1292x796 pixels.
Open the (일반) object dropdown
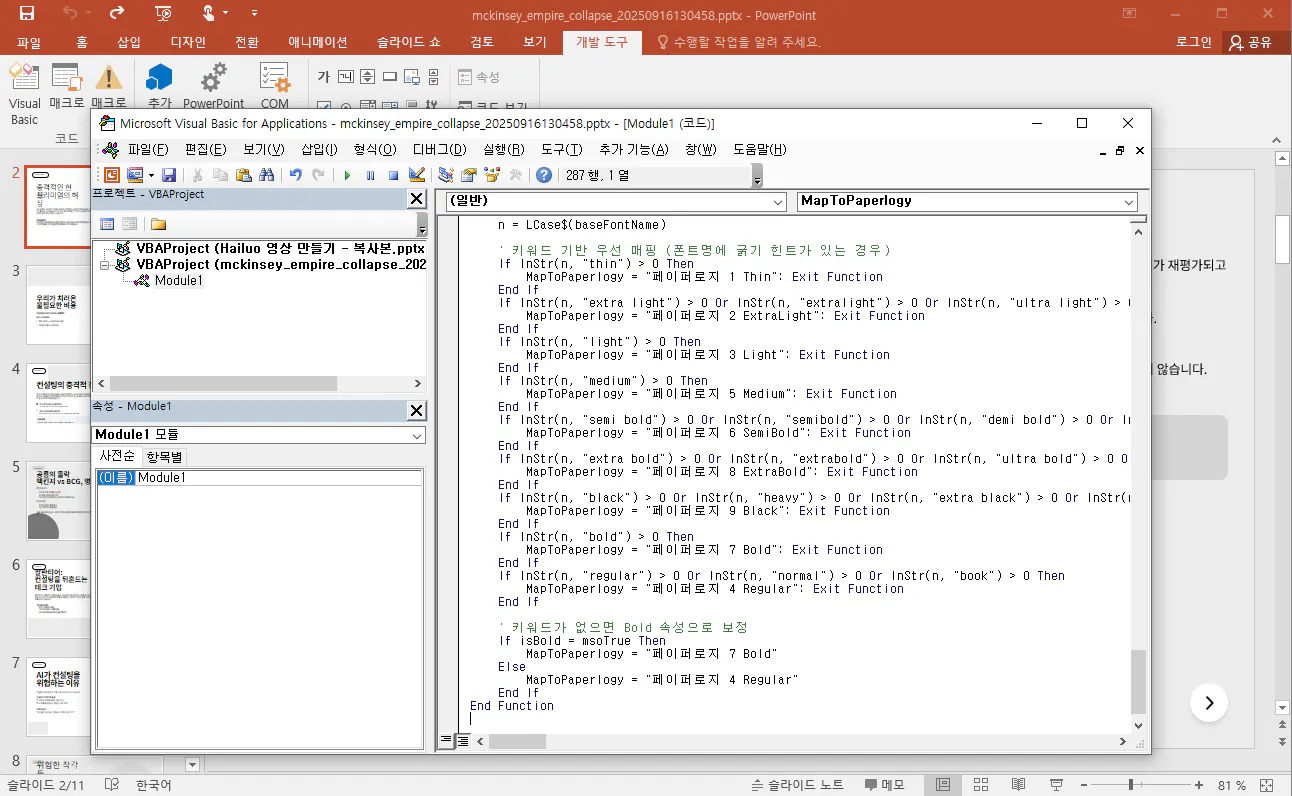[778, 201]
